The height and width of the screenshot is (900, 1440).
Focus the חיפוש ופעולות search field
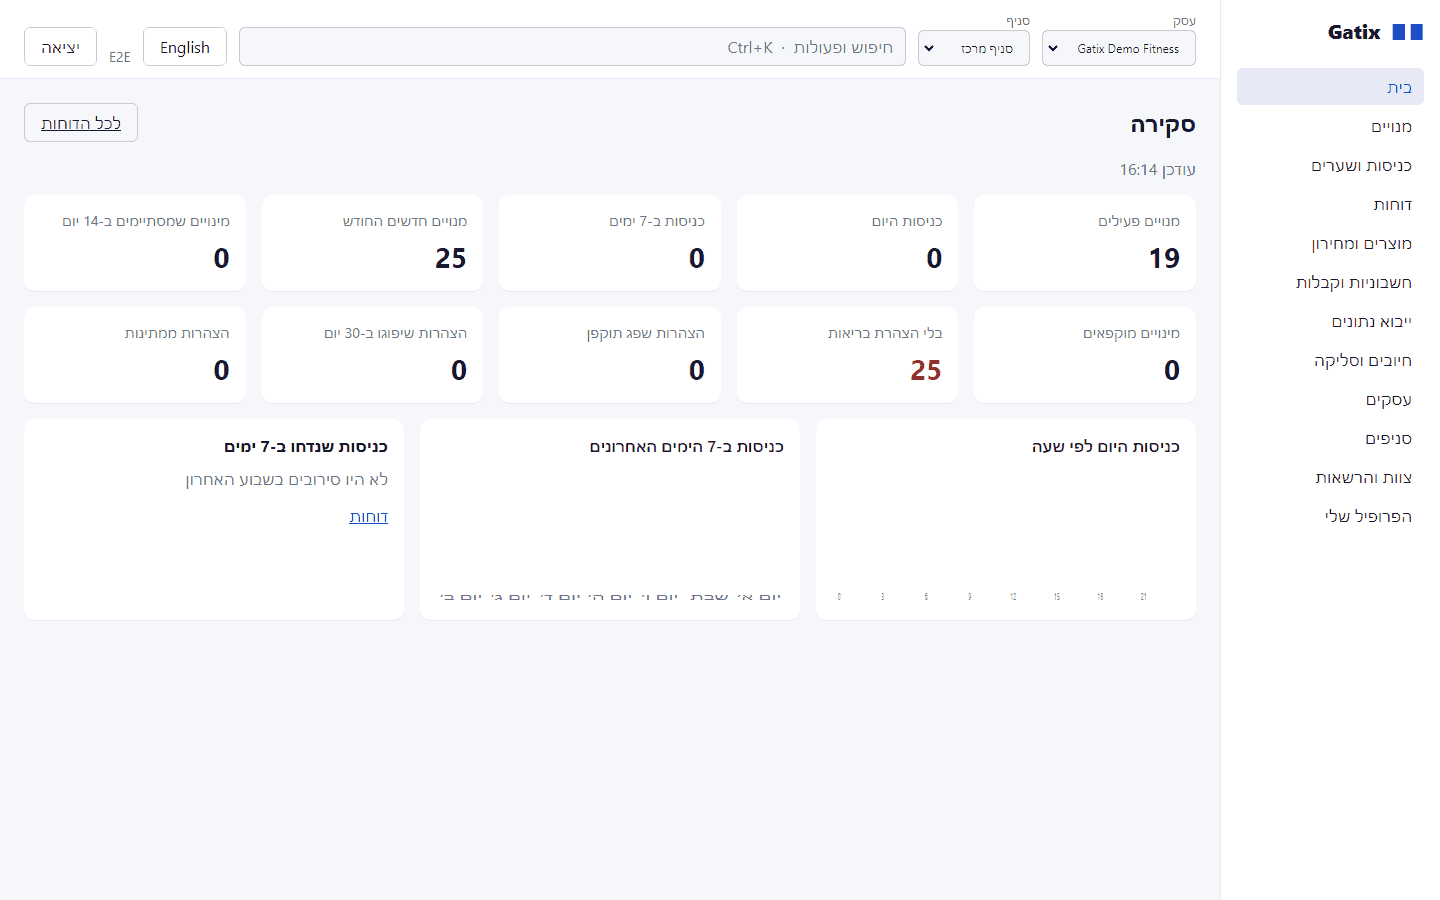(572, 47)
